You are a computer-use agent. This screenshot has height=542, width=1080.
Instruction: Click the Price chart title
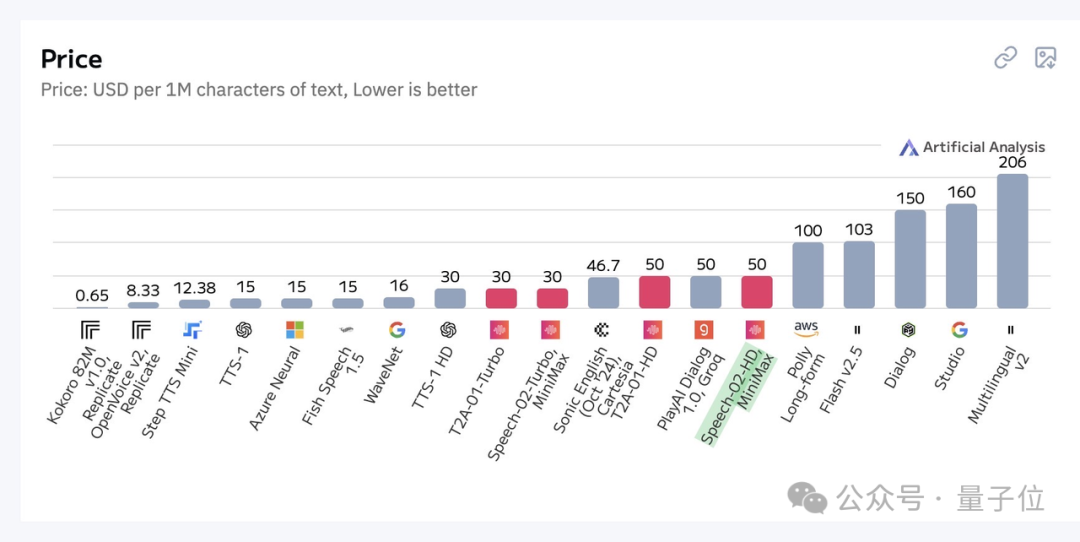point(72,59)
